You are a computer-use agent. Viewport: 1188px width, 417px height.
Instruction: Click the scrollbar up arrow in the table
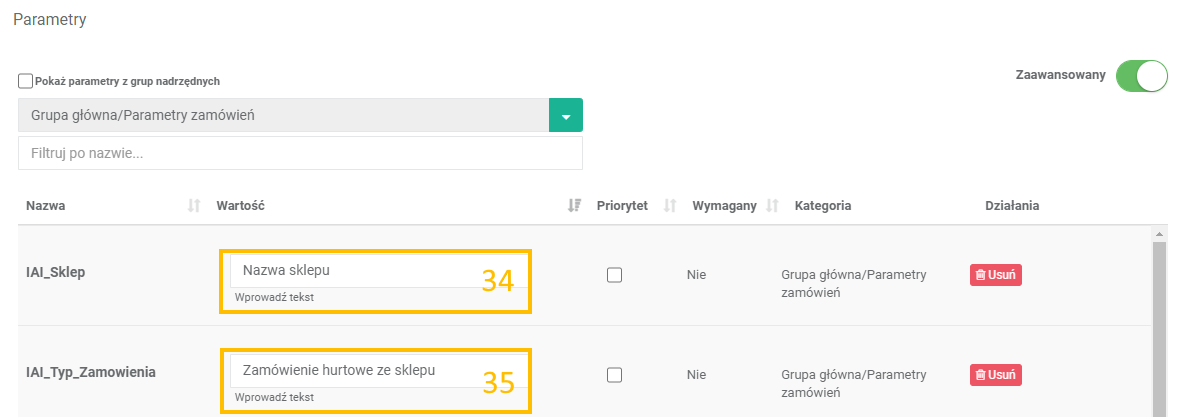(1159, 234)
